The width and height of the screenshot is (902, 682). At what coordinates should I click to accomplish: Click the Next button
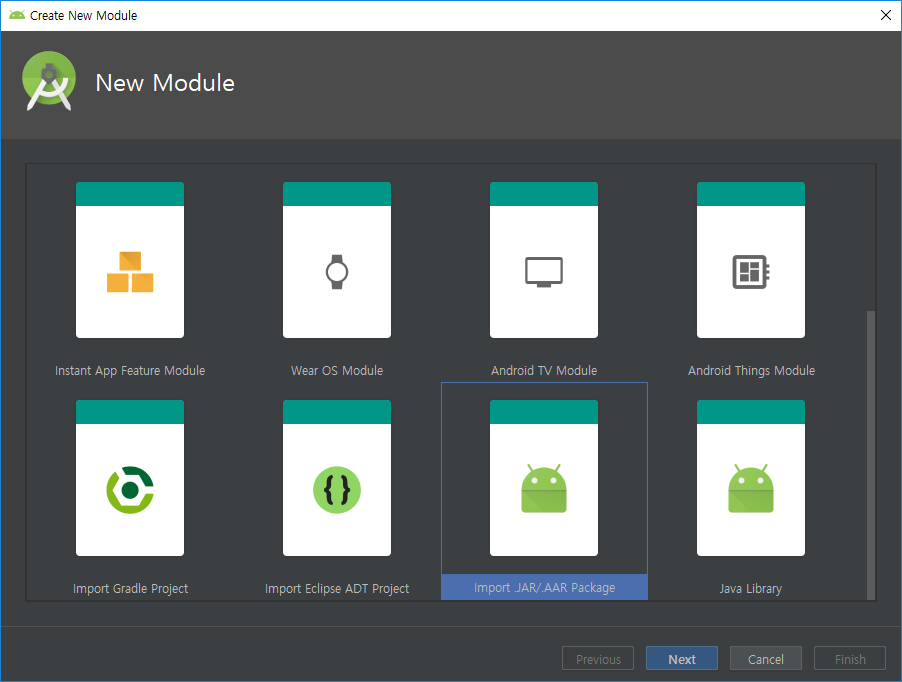pyautogui.click(x=682, y=659)
